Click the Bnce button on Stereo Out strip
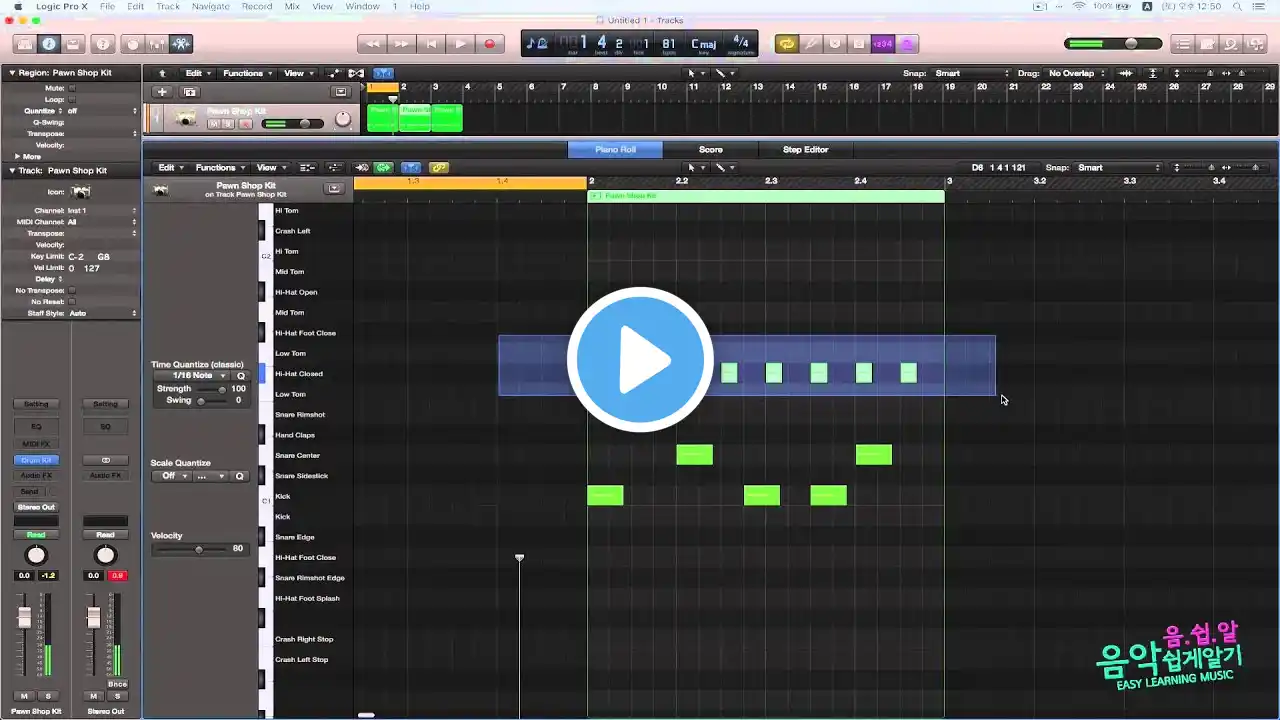 [117, 684]
